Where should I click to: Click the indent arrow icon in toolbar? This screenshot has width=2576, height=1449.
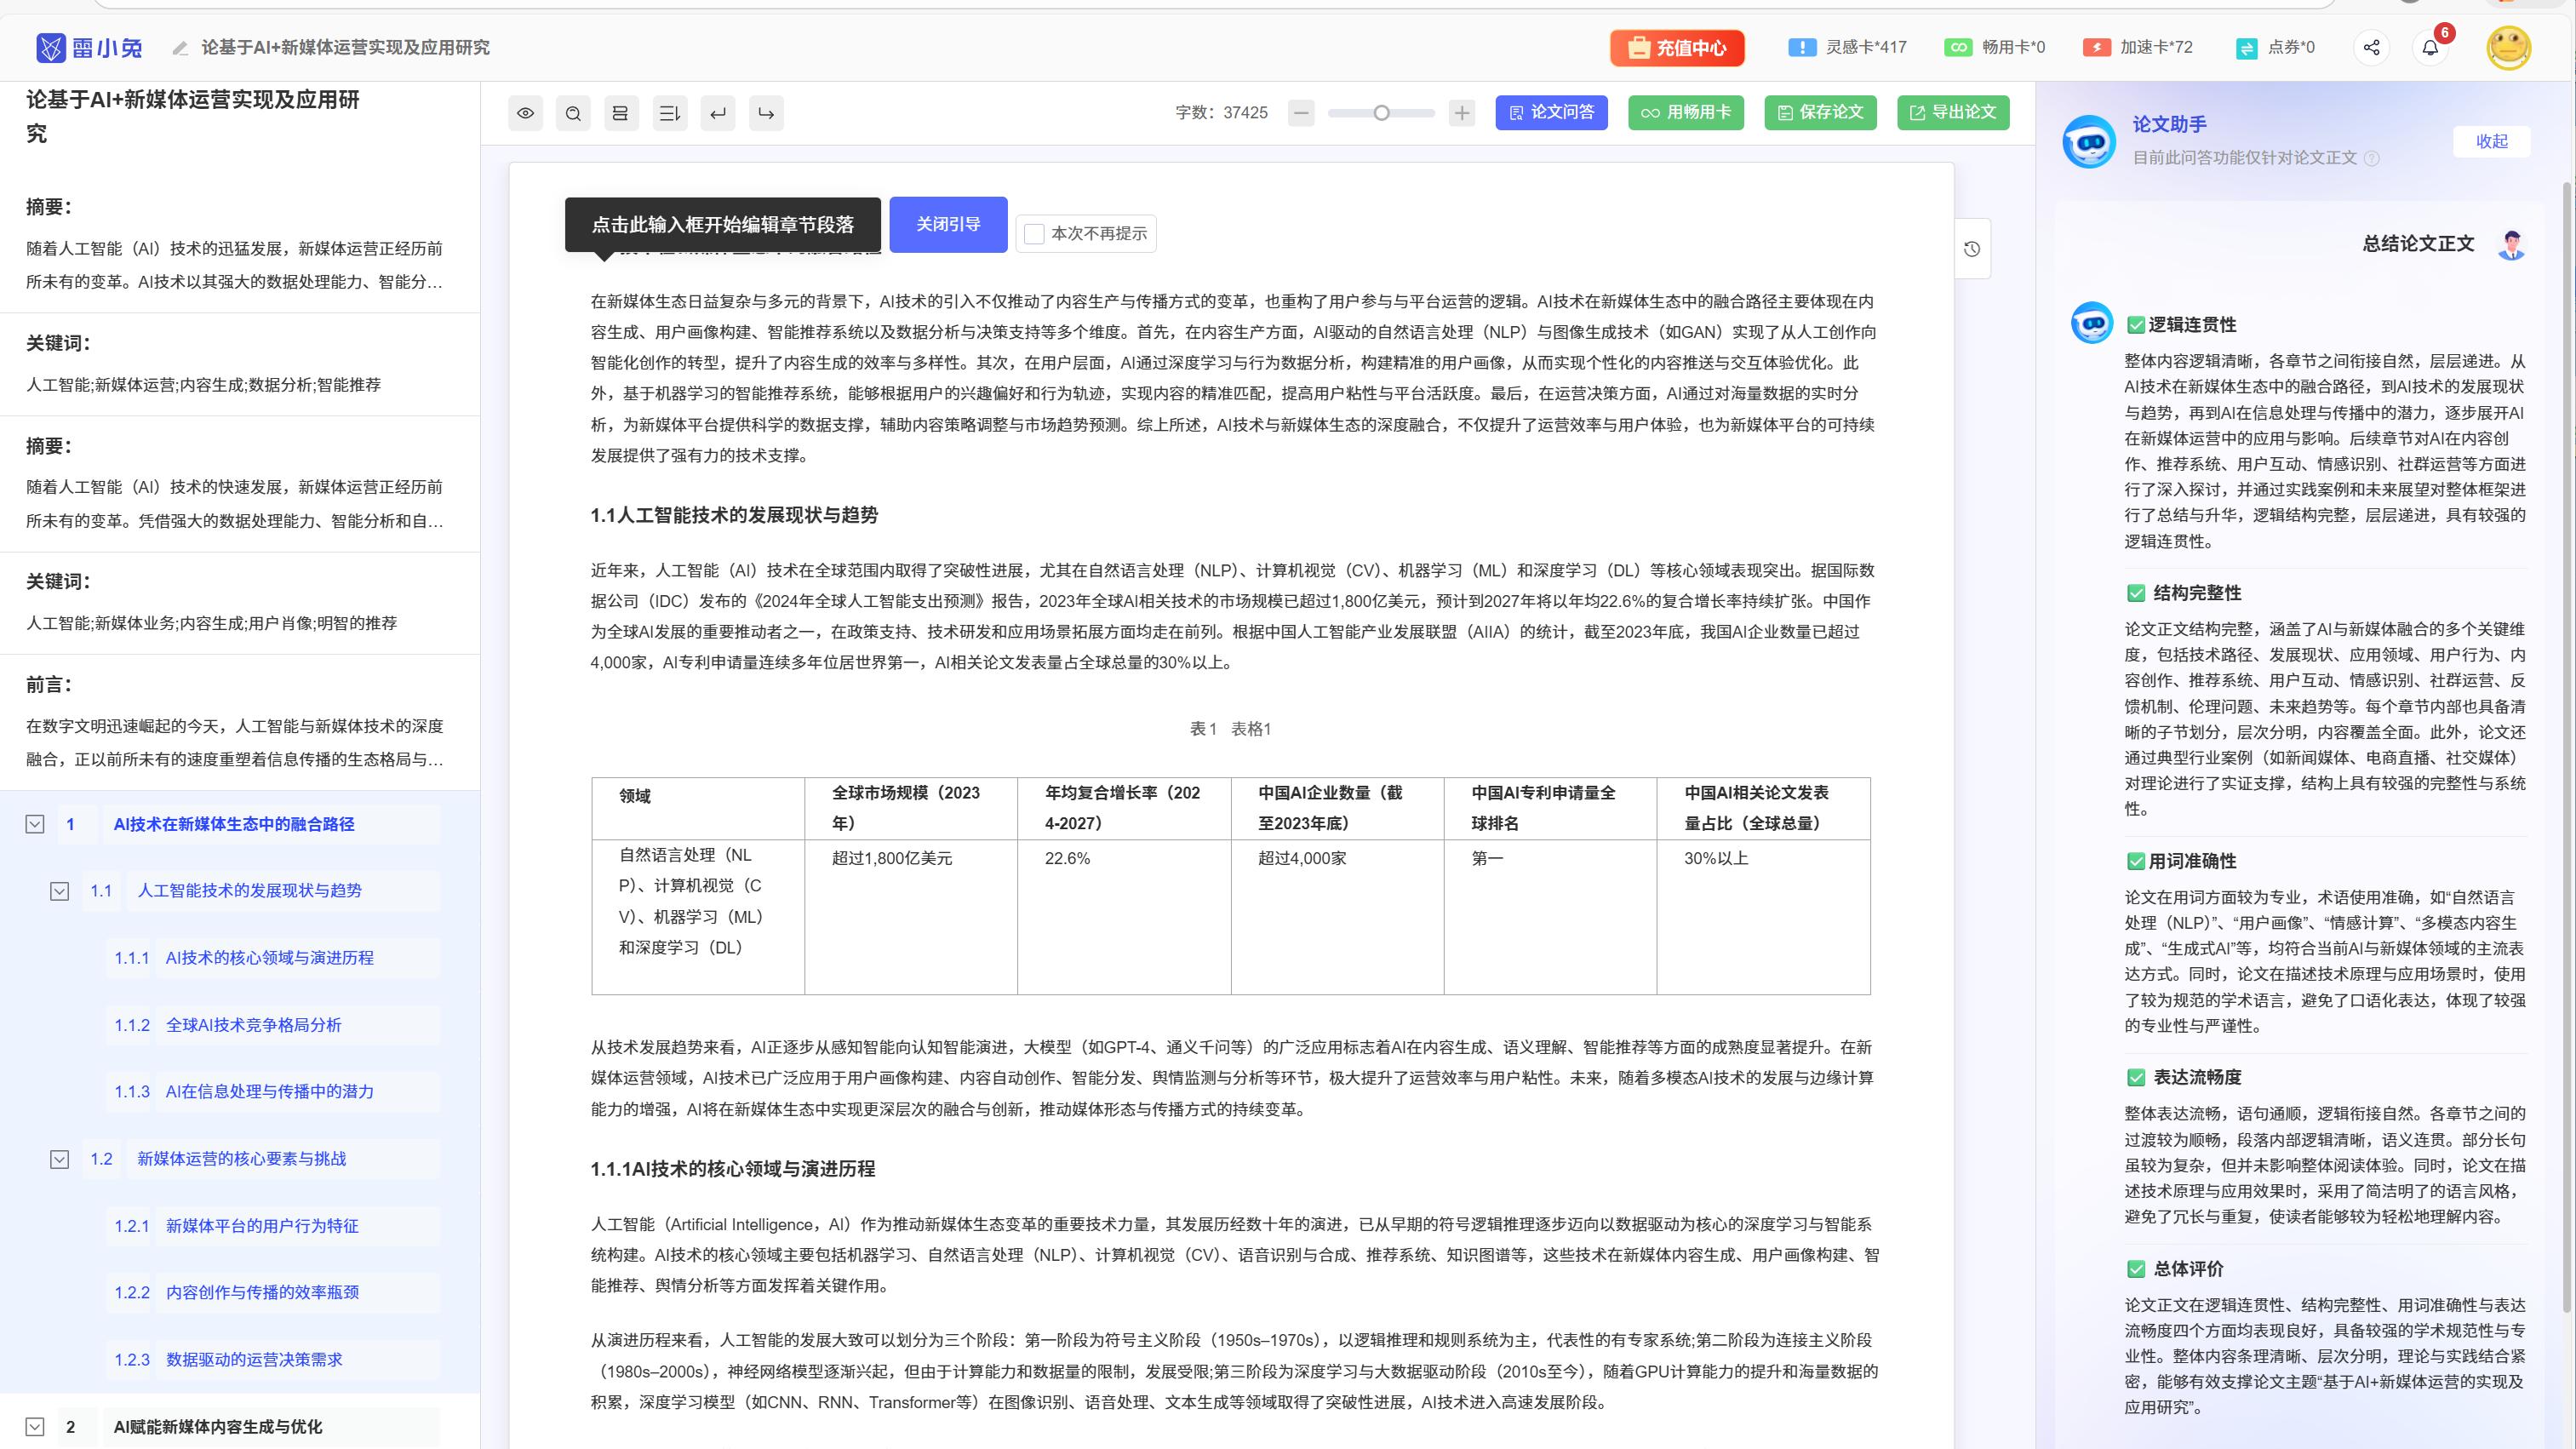click(x=765, y=113)
